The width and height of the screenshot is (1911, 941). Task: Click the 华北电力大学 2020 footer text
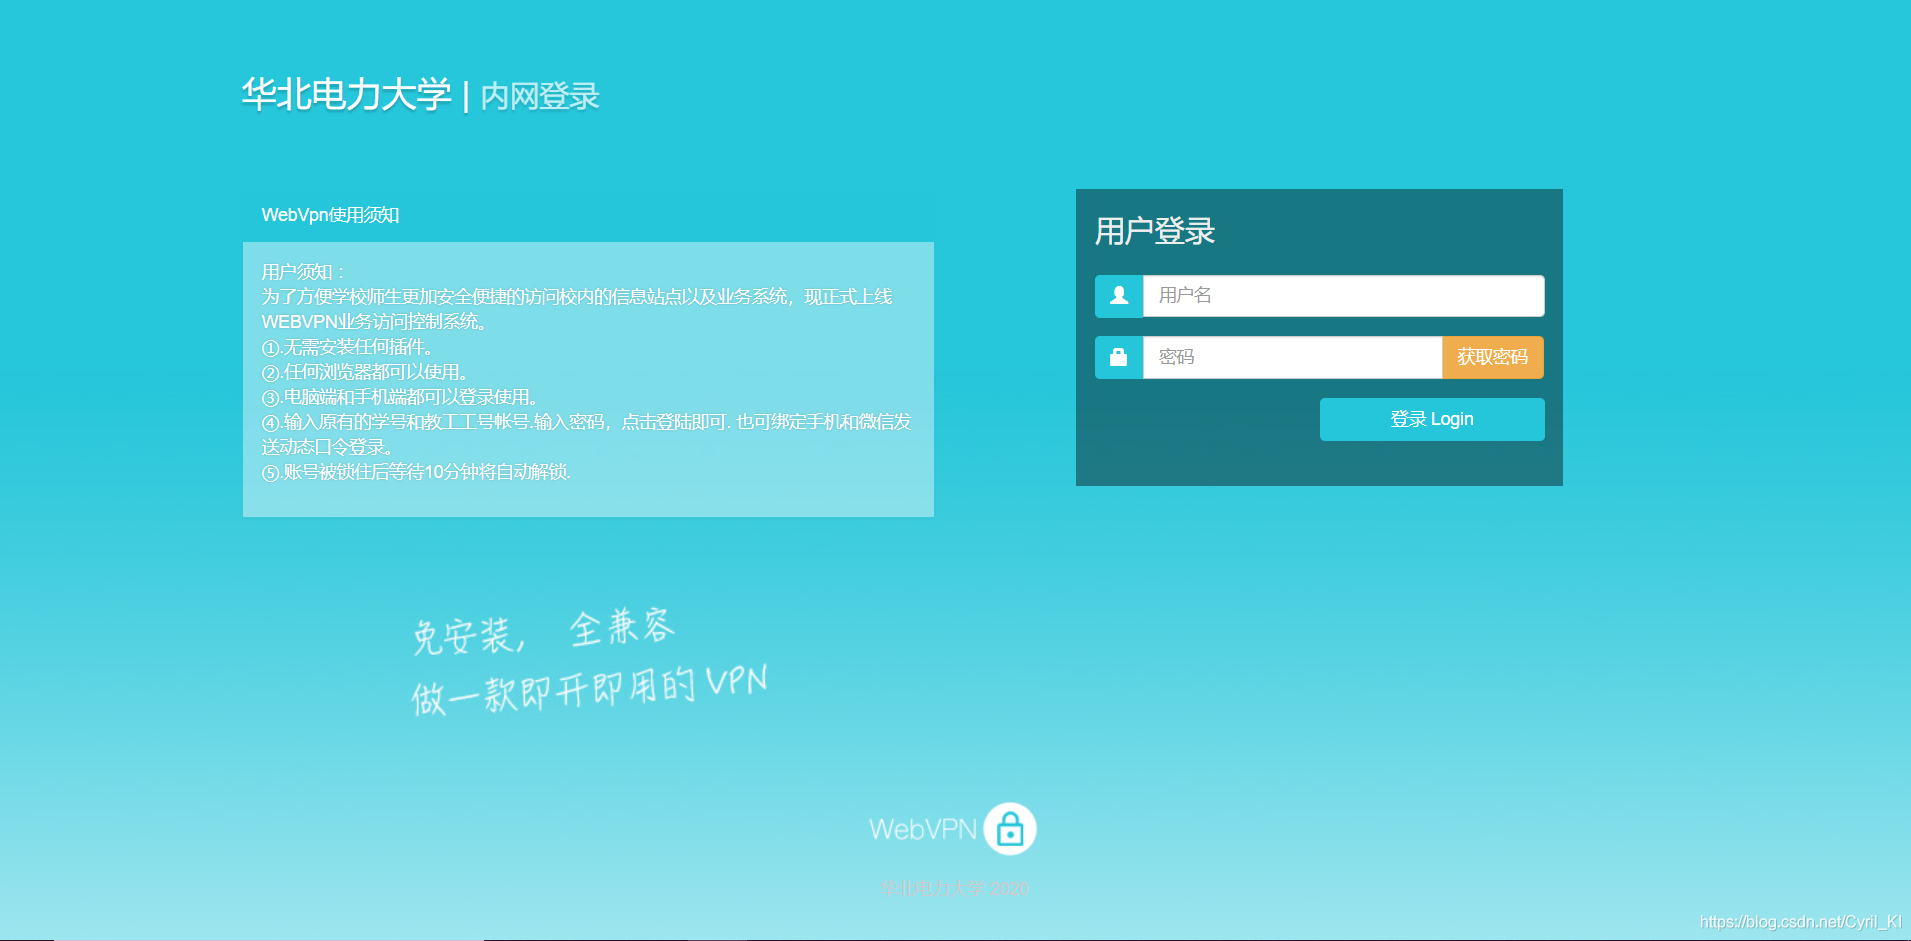[954, 888]
